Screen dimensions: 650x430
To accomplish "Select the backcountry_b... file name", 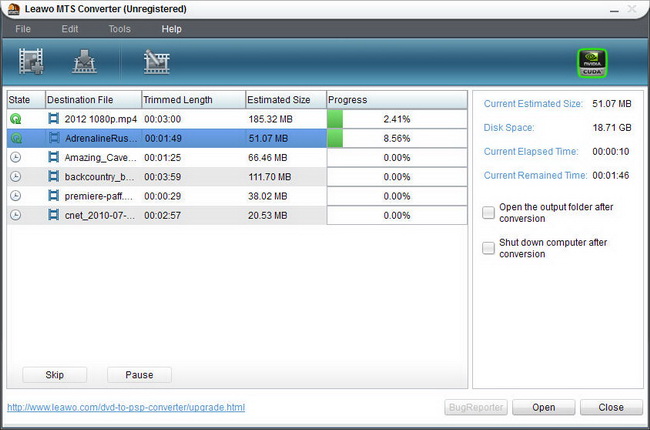I will (99, 177).
